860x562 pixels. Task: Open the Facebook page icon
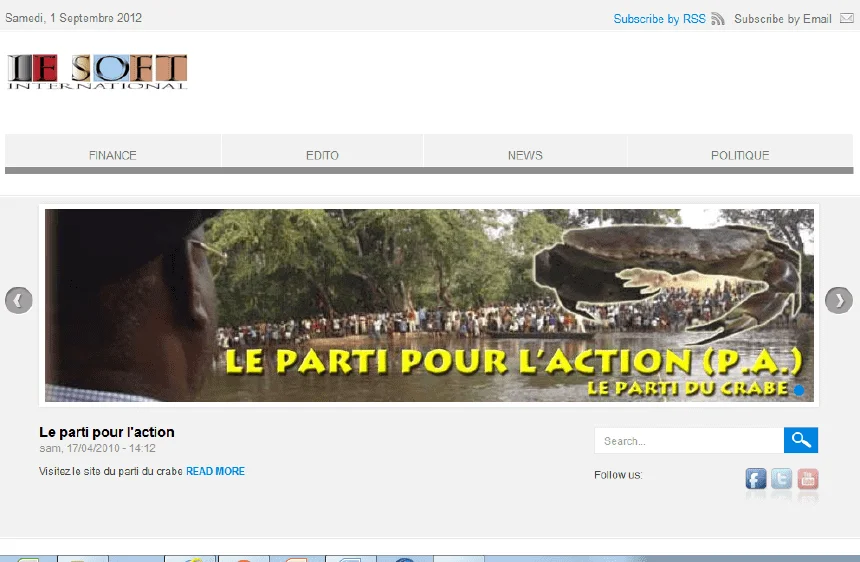click(756, 479)
